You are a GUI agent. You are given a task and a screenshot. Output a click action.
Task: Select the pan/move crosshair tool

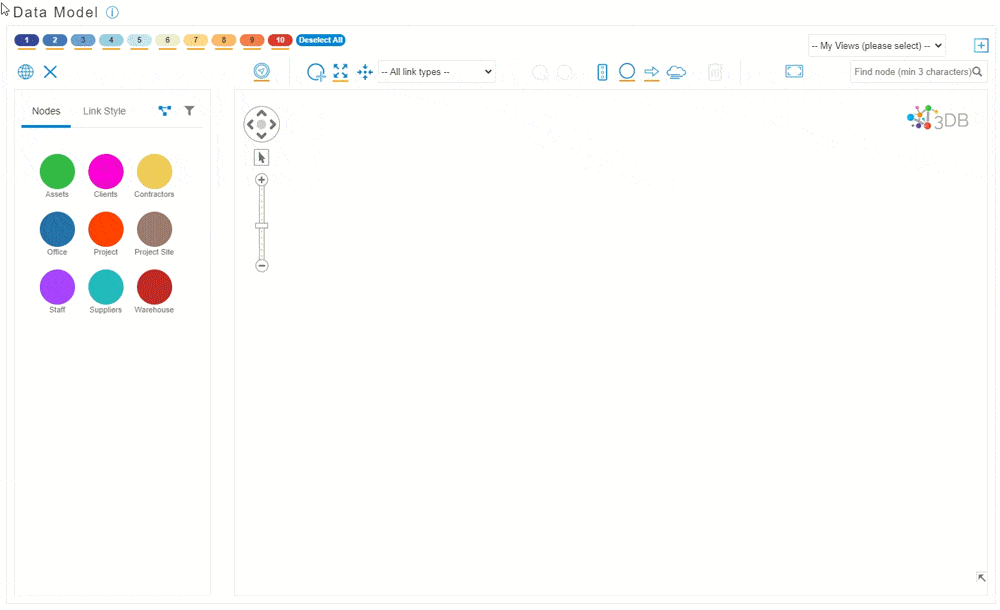[364, 72]
